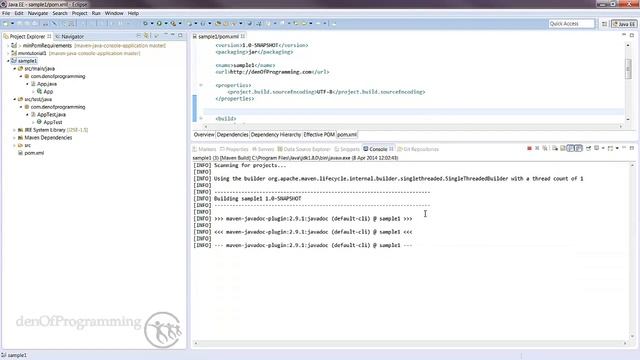Open the Project menu

80,13
